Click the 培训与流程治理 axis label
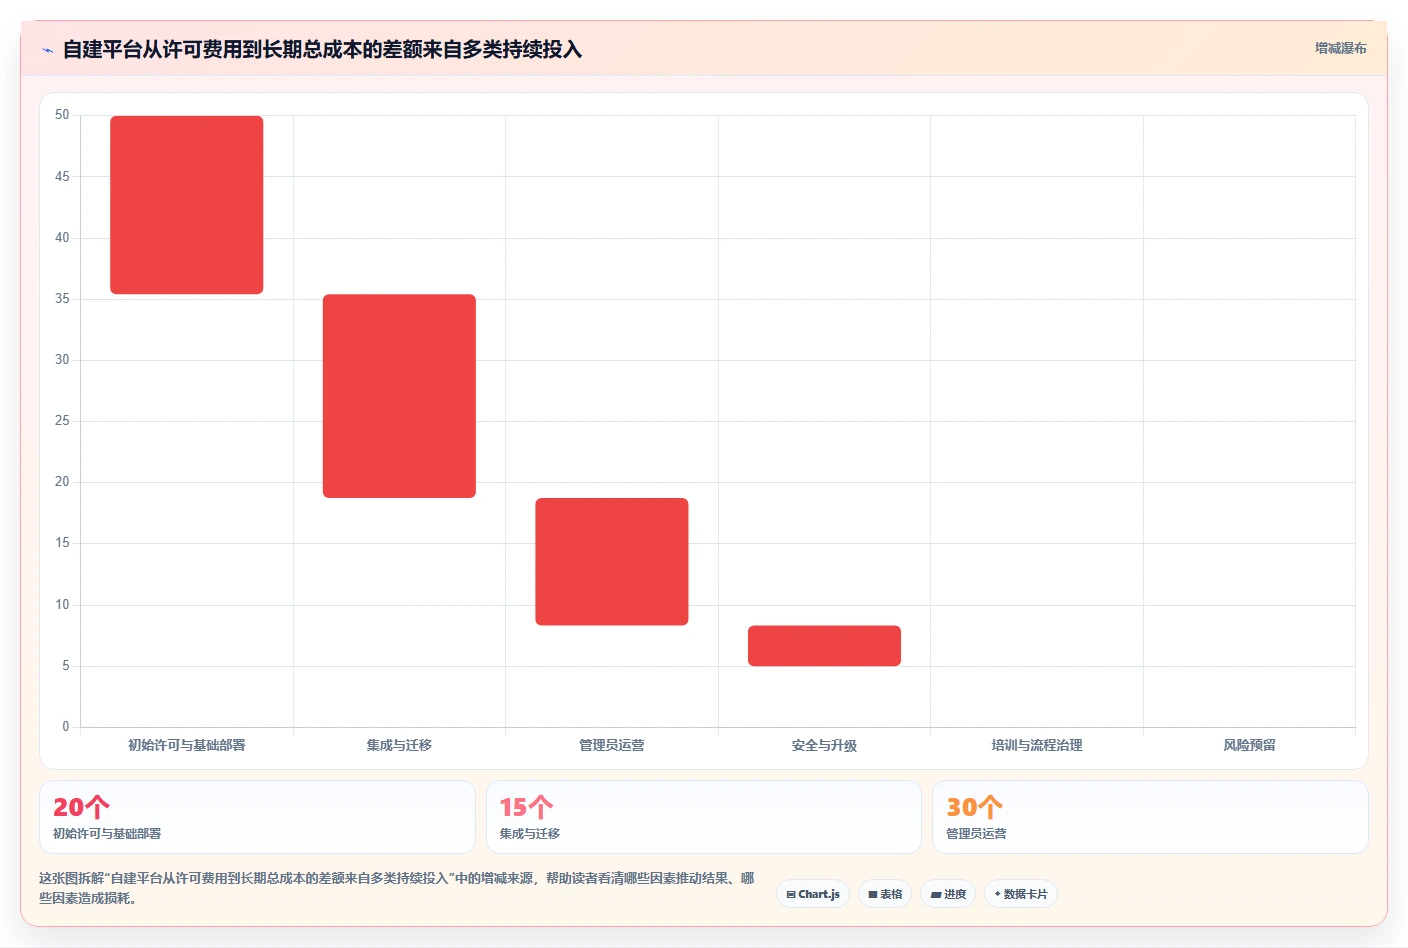The width and height of the screenshot is (1408, 948). click(x=1037, y=745)
